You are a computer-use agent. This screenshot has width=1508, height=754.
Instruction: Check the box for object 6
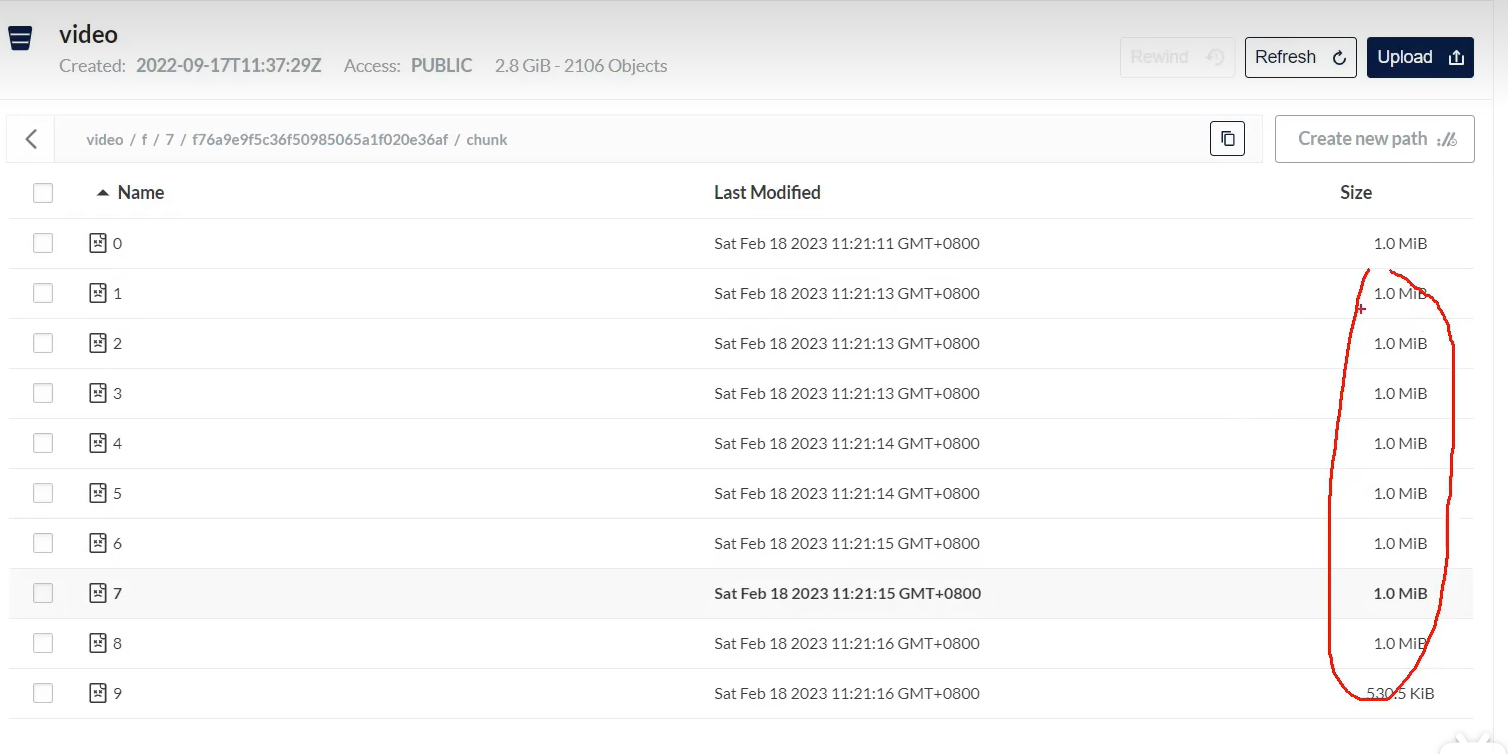(x=43, y=543)
